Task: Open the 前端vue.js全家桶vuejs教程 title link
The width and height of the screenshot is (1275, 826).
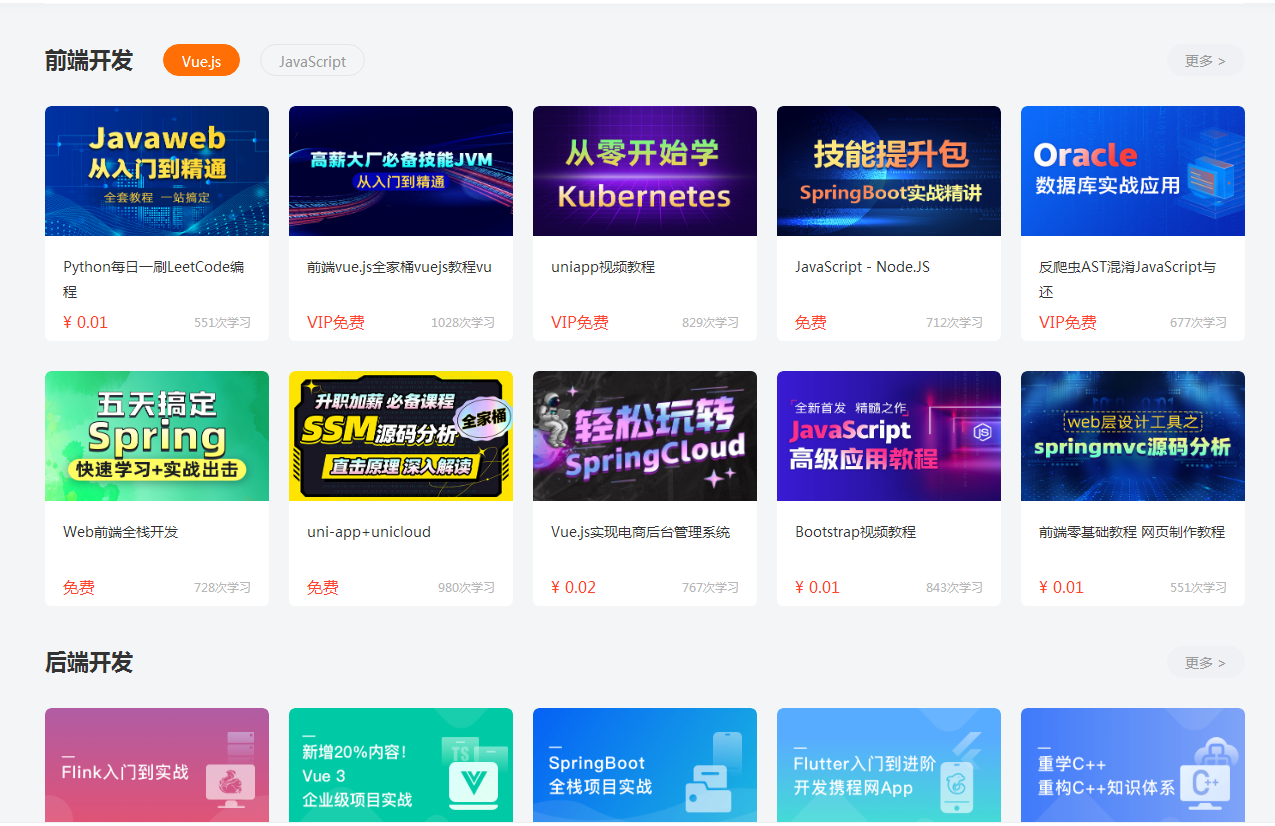Action: tap(399, 267)
